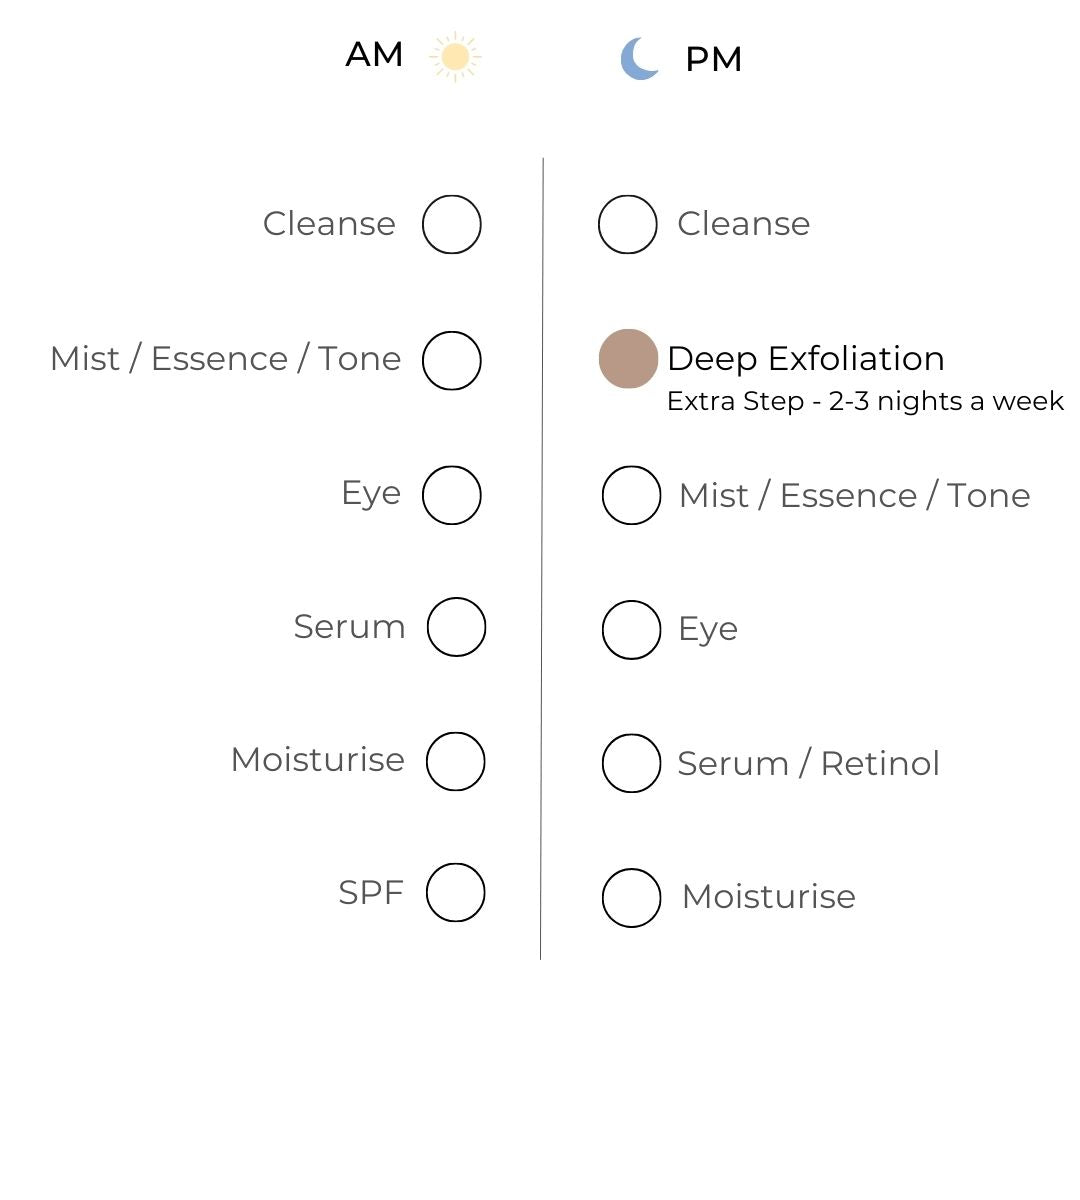Viewport: 1080px width, 1200px height.
Task: Tick the PM Mist / Essence / Tone circle
Action: tap(632, 495)
